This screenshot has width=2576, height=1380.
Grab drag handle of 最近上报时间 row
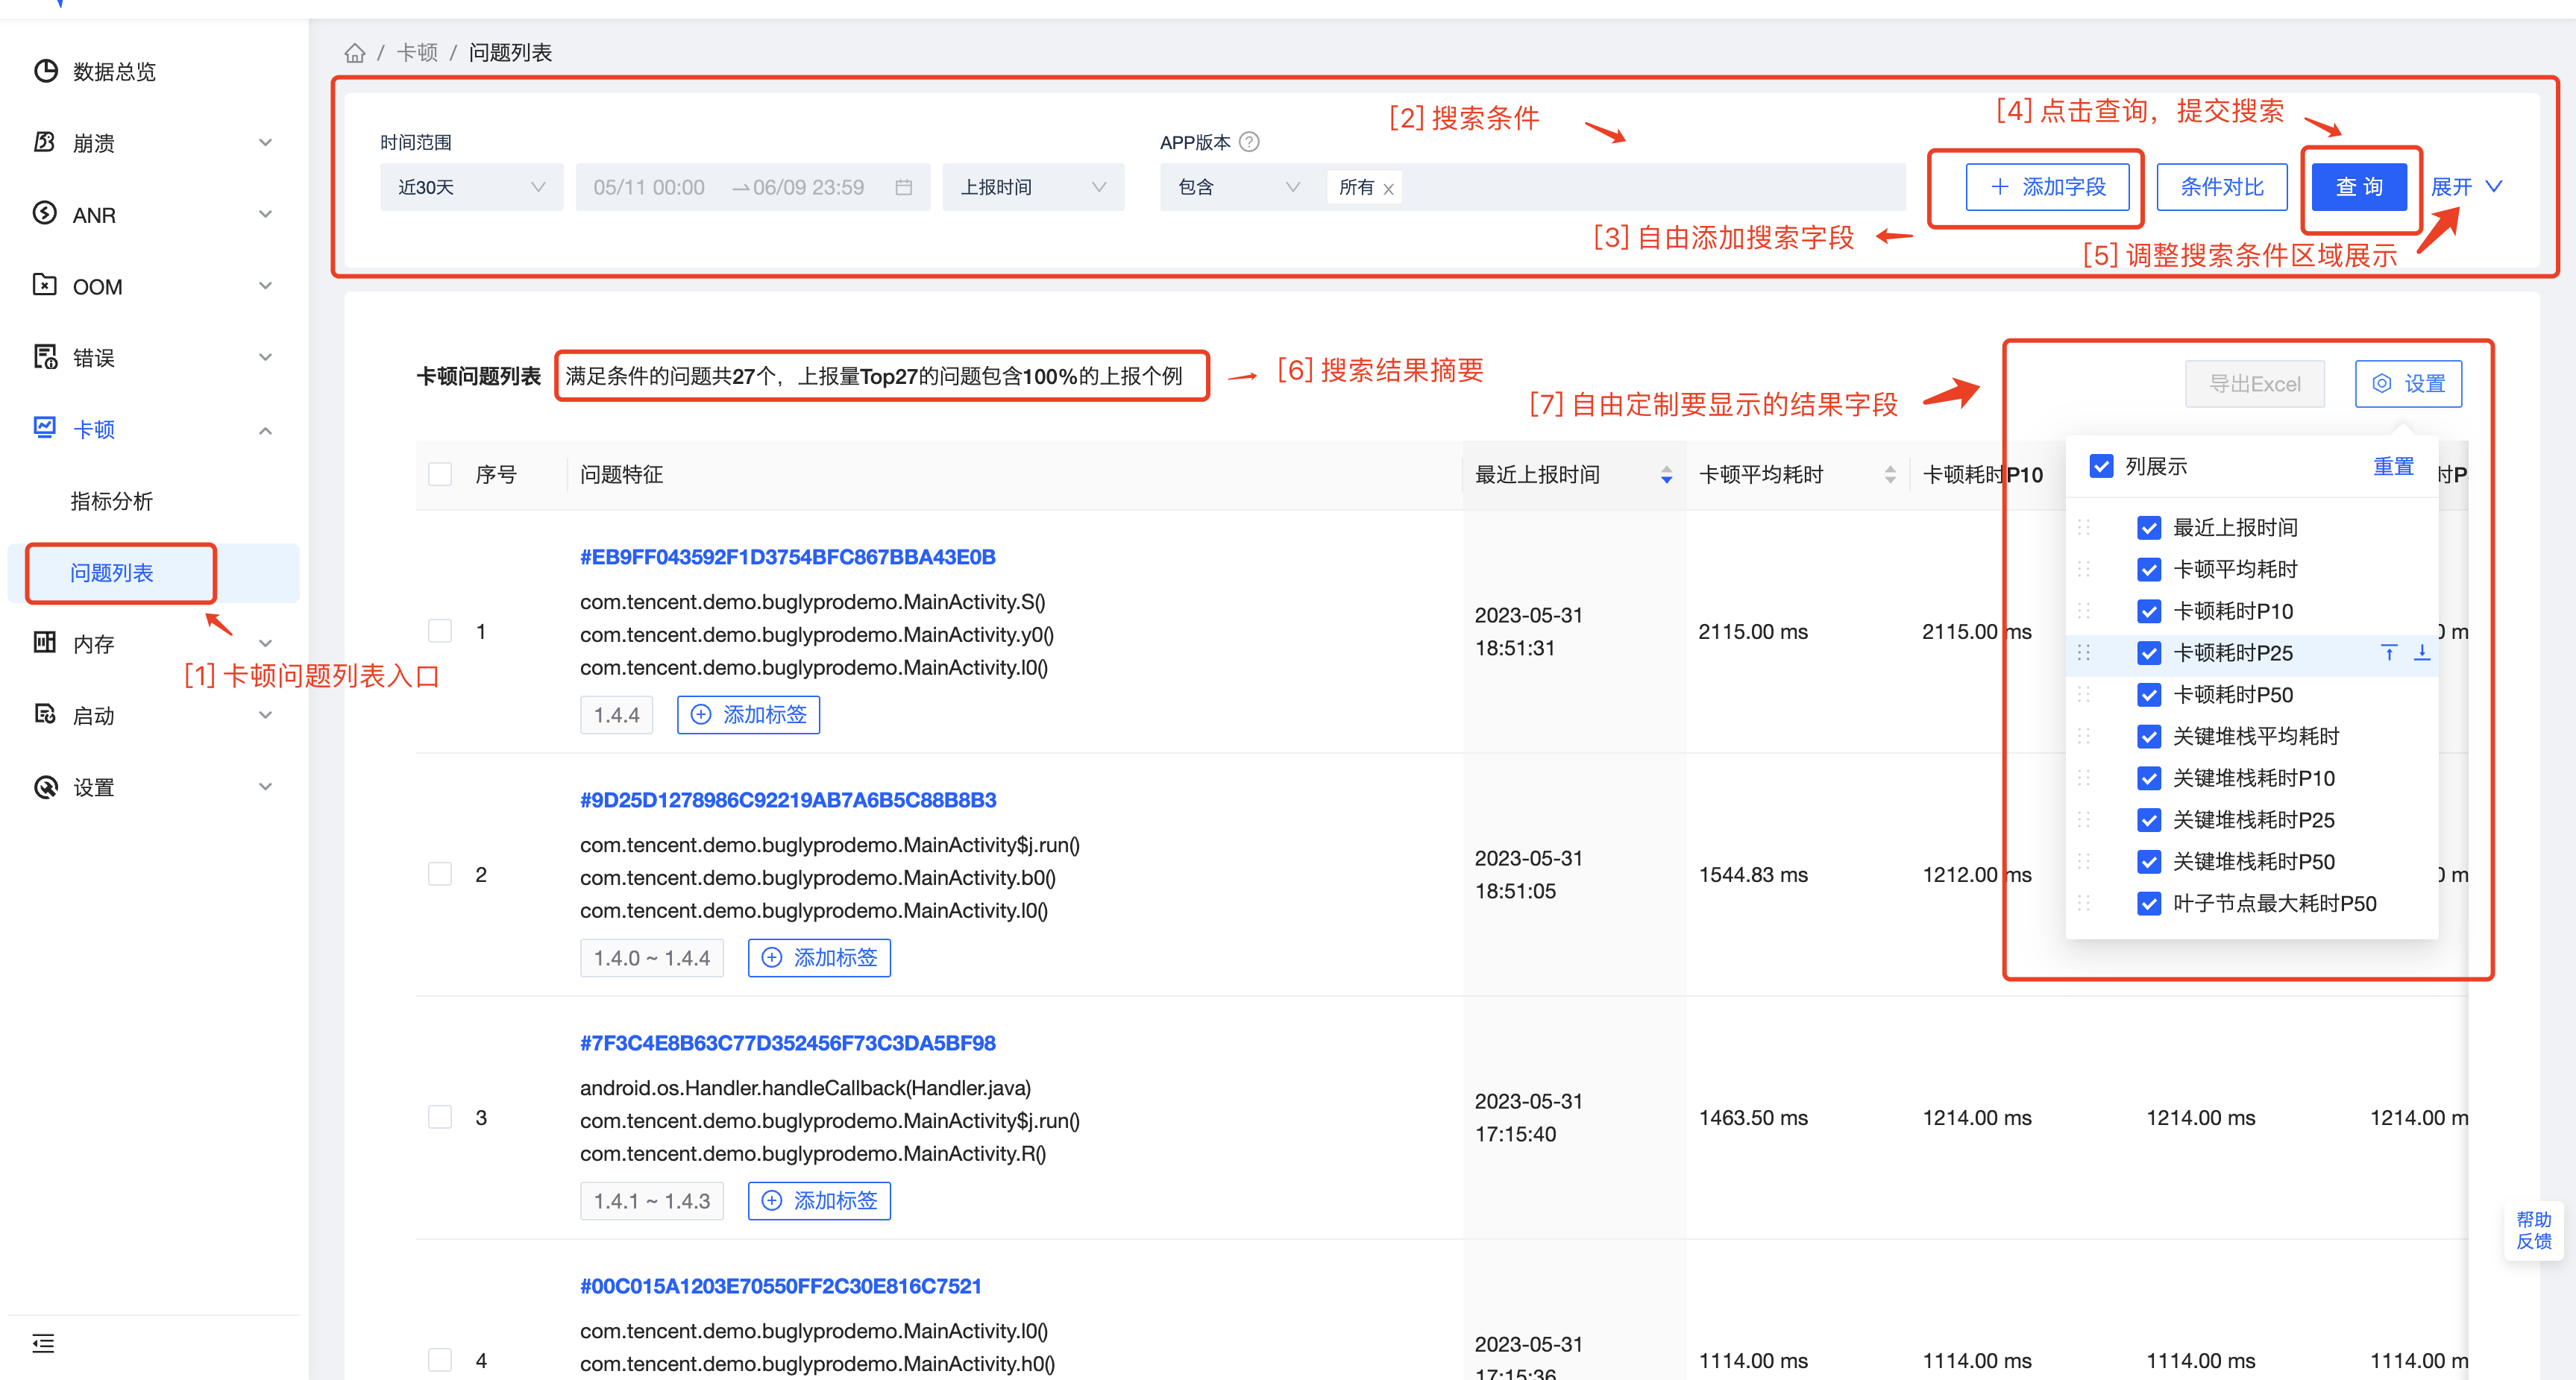(x=2084, y=527)
